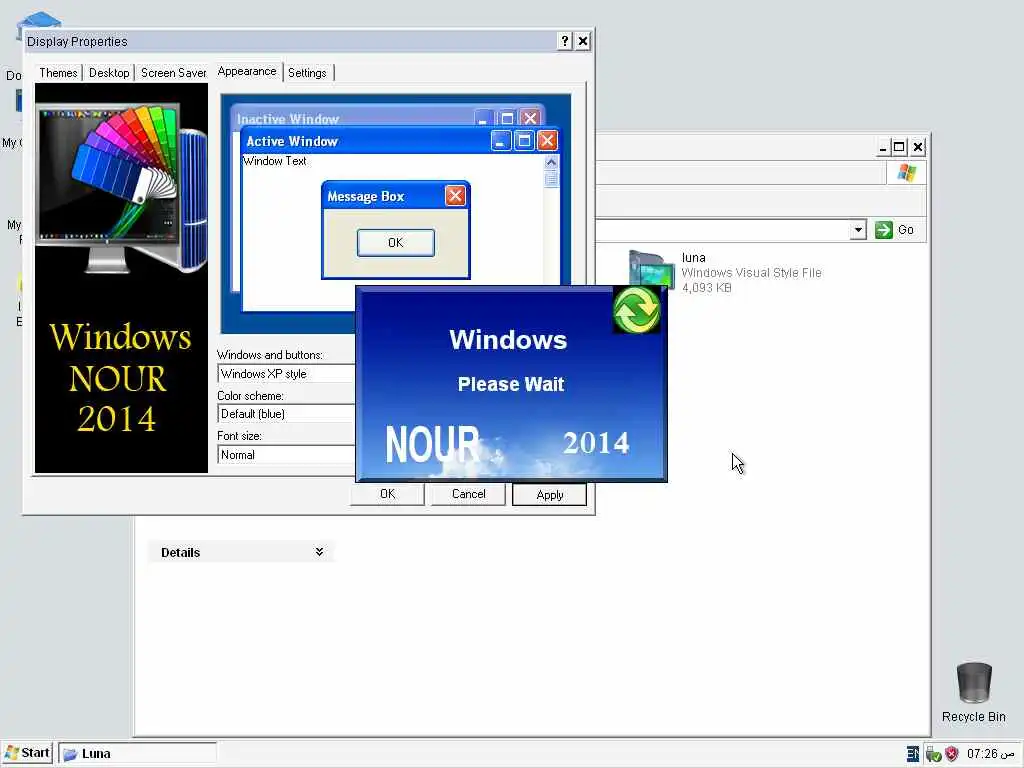Maximize the Luna folder window
1024x768 pixels.
click(x=899, y=147)
